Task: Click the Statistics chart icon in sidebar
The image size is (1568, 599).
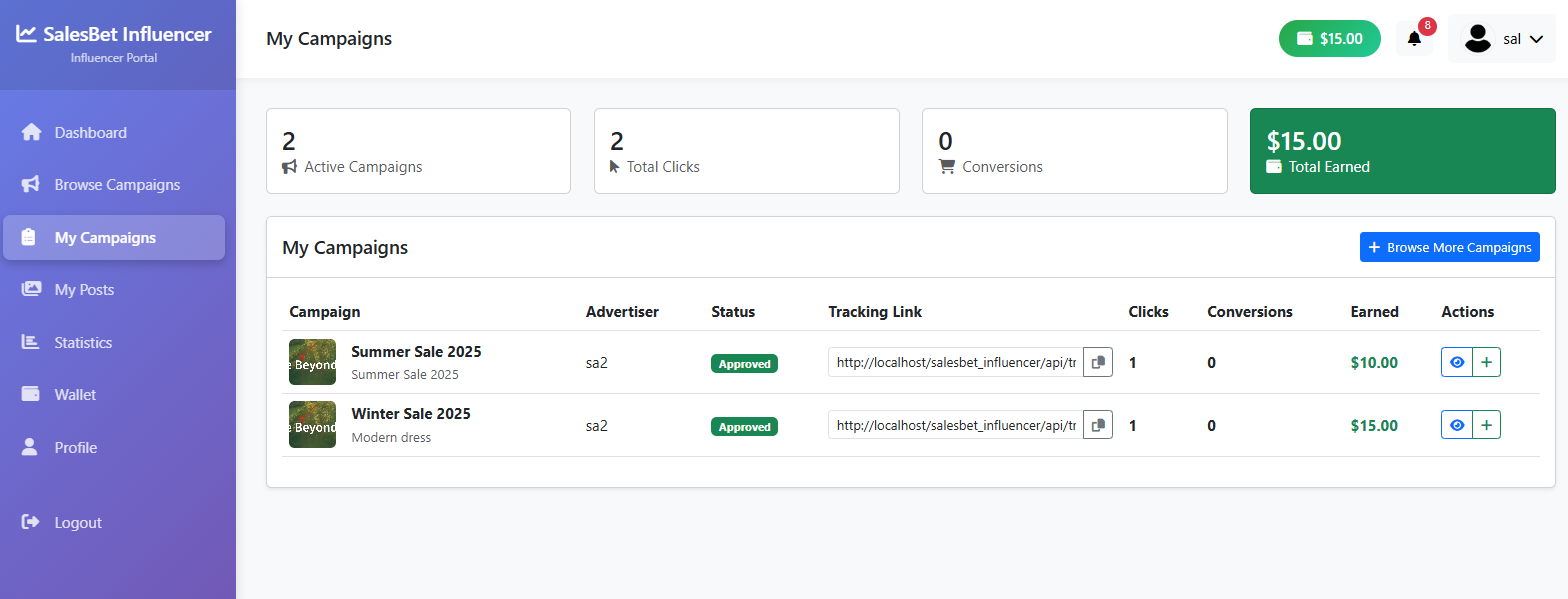Action: click(x=30, y=342)
